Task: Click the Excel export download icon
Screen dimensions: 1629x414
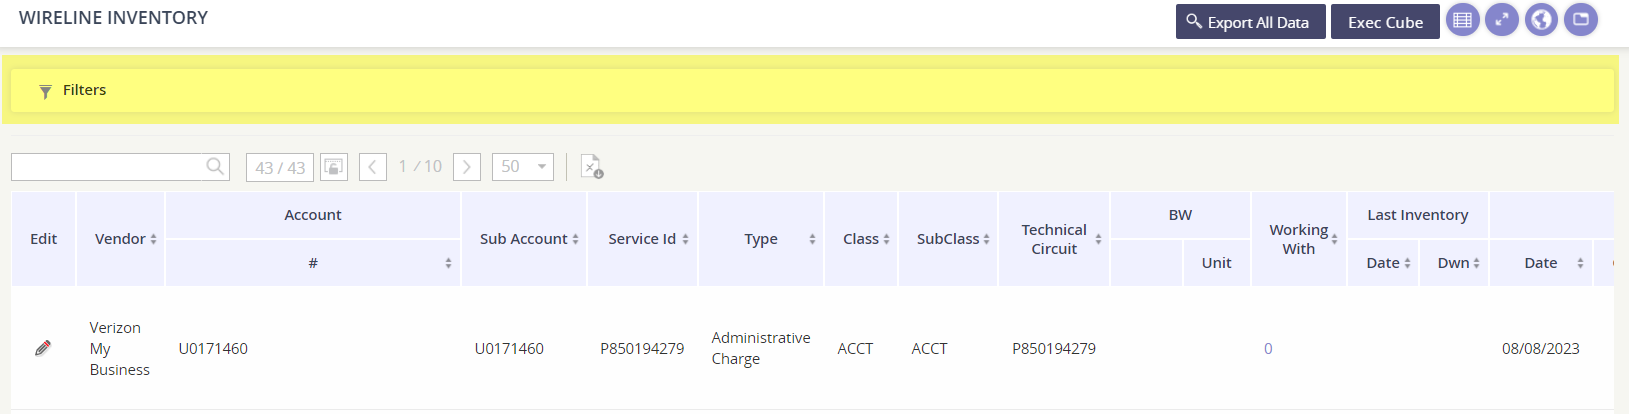Action: (x=592, y=167)
